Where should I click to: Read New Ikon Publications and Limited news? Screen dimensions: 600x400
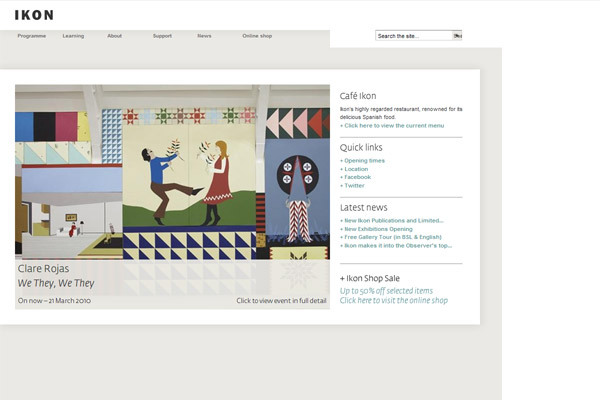point(392,221)
